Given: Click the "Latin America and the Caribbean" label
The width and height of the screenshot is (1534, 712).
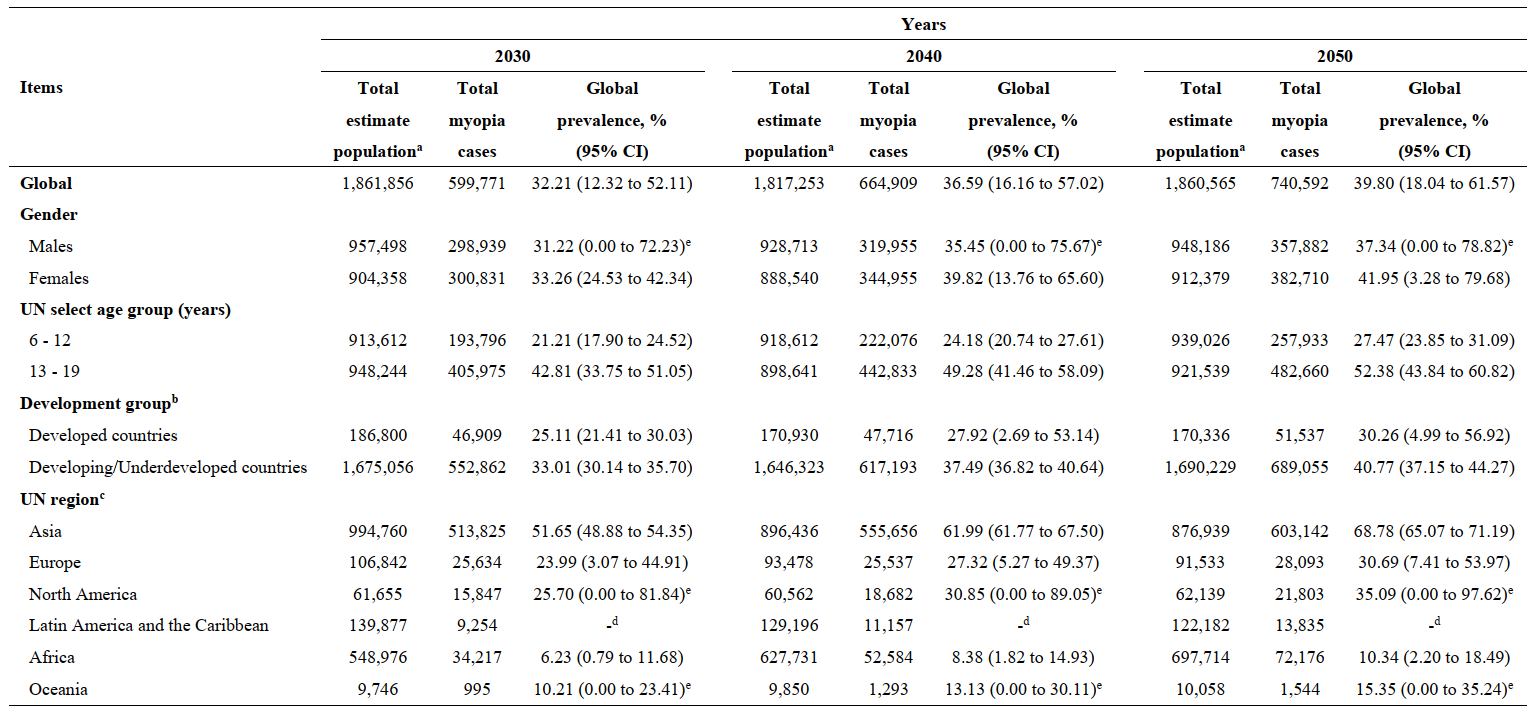Looking at the screenshot, I should pyautogui.click(x=148, y=626).
